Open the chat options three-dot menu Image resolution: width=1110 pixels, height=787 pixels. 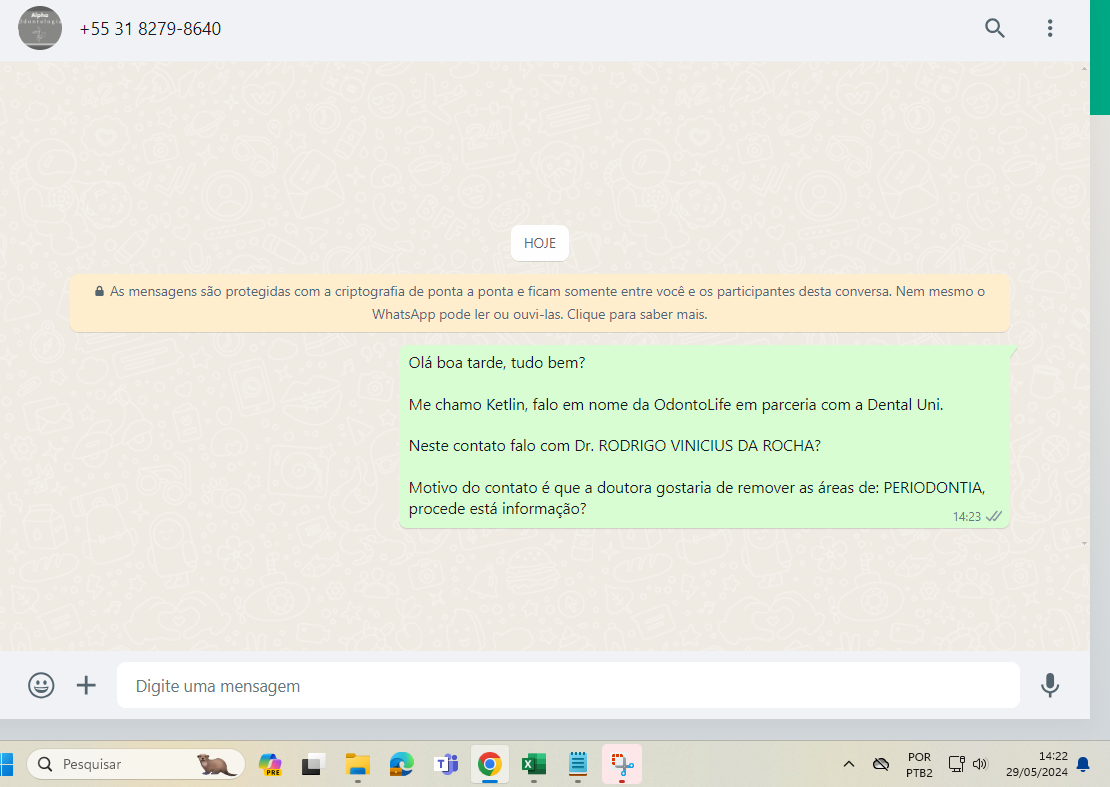(1050, 28)
